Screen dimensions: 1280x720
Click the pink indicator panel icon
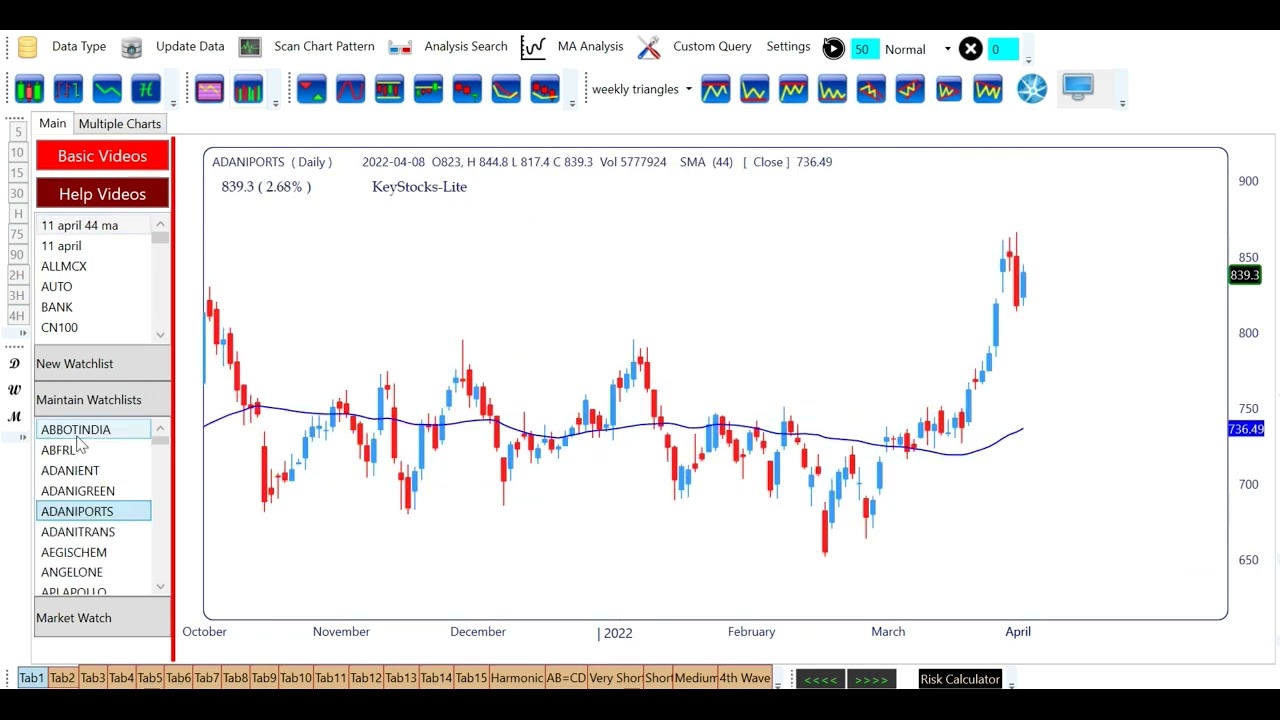tap(209, 89)
